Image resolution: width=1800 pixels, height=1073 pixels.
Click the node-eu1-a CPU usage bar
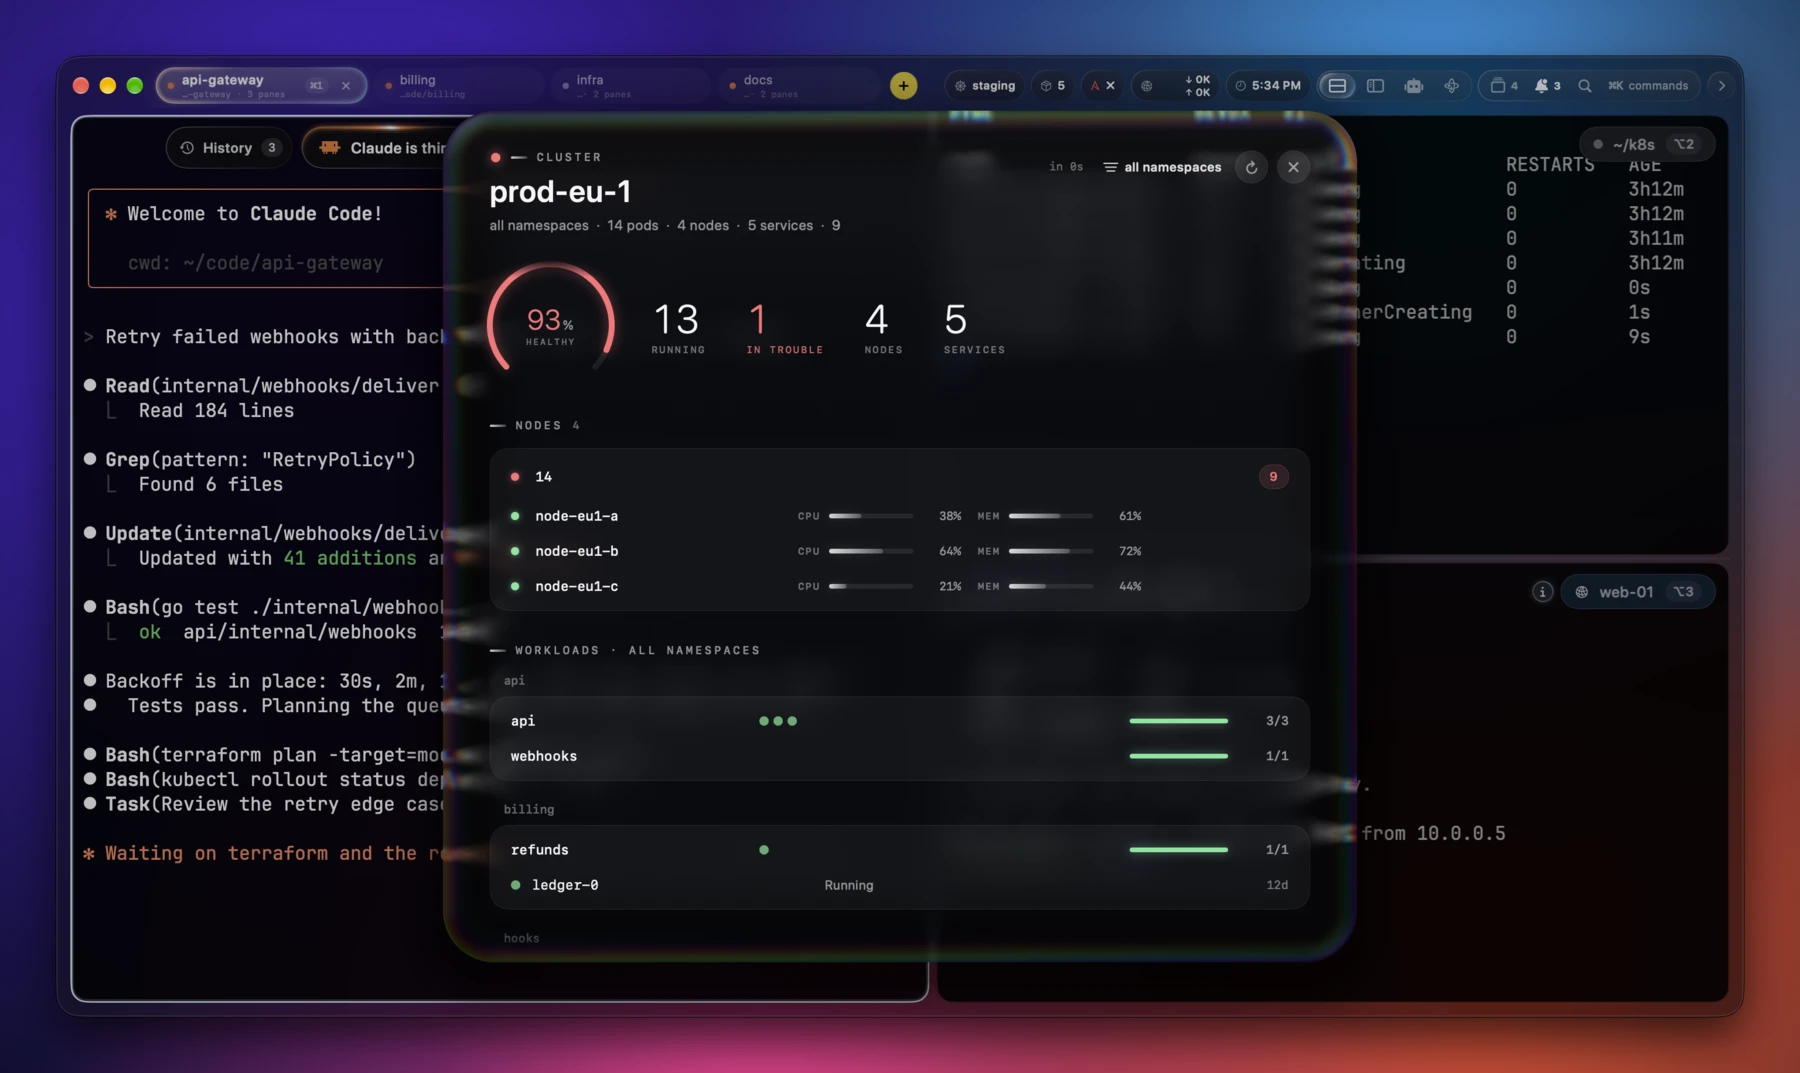pos(871,516)
